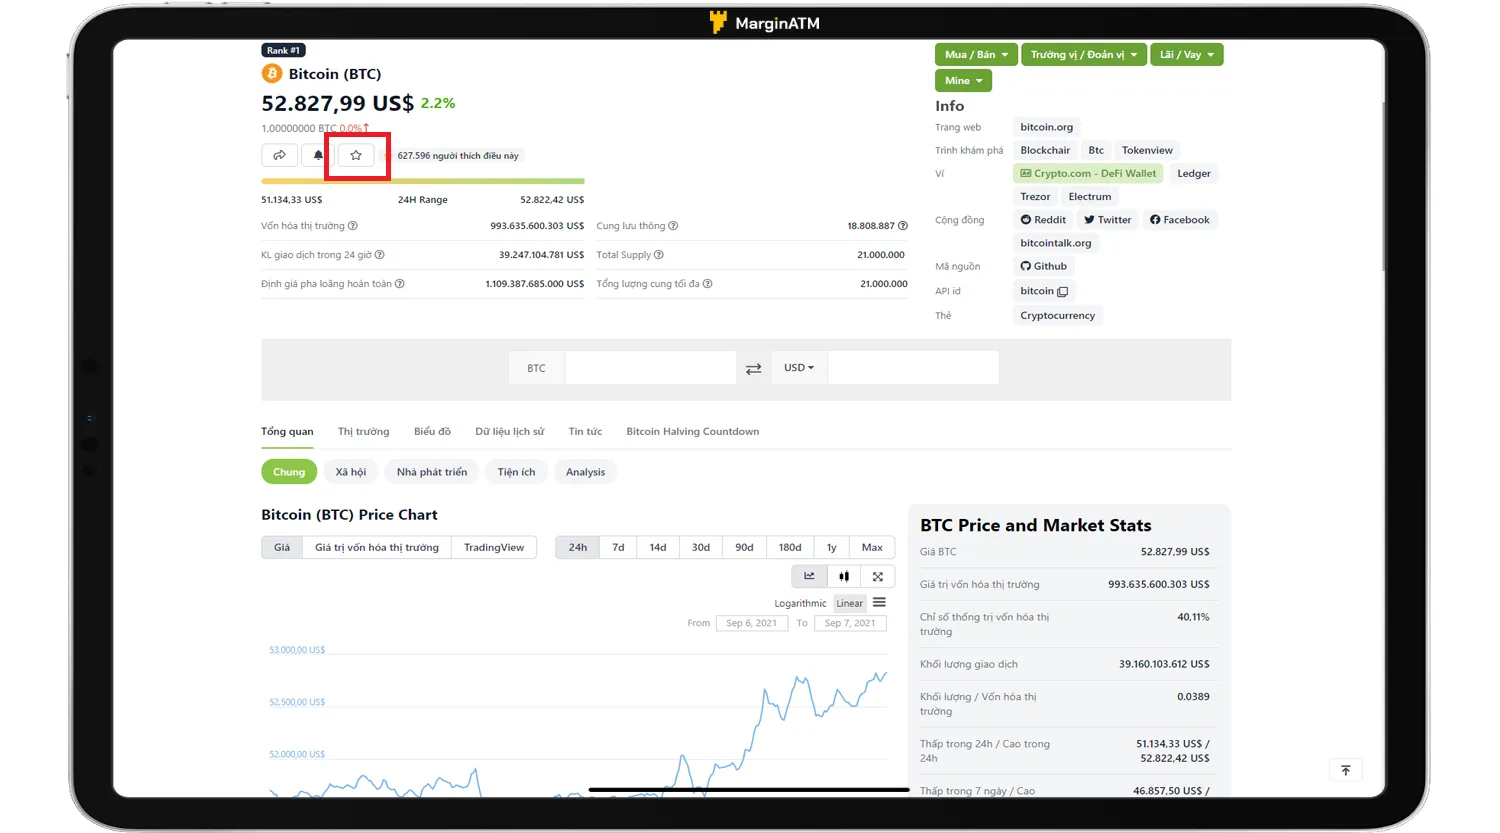1500x833 pixels.
Task: Click the bell price alert icon
Action: click(318, 155)
